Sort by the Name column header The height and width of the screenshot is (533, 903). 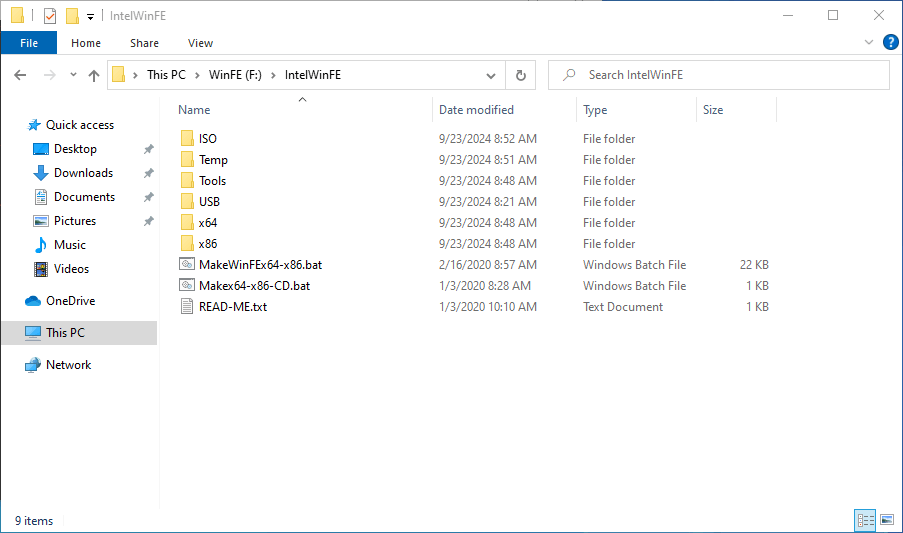[x=194, y=110]
